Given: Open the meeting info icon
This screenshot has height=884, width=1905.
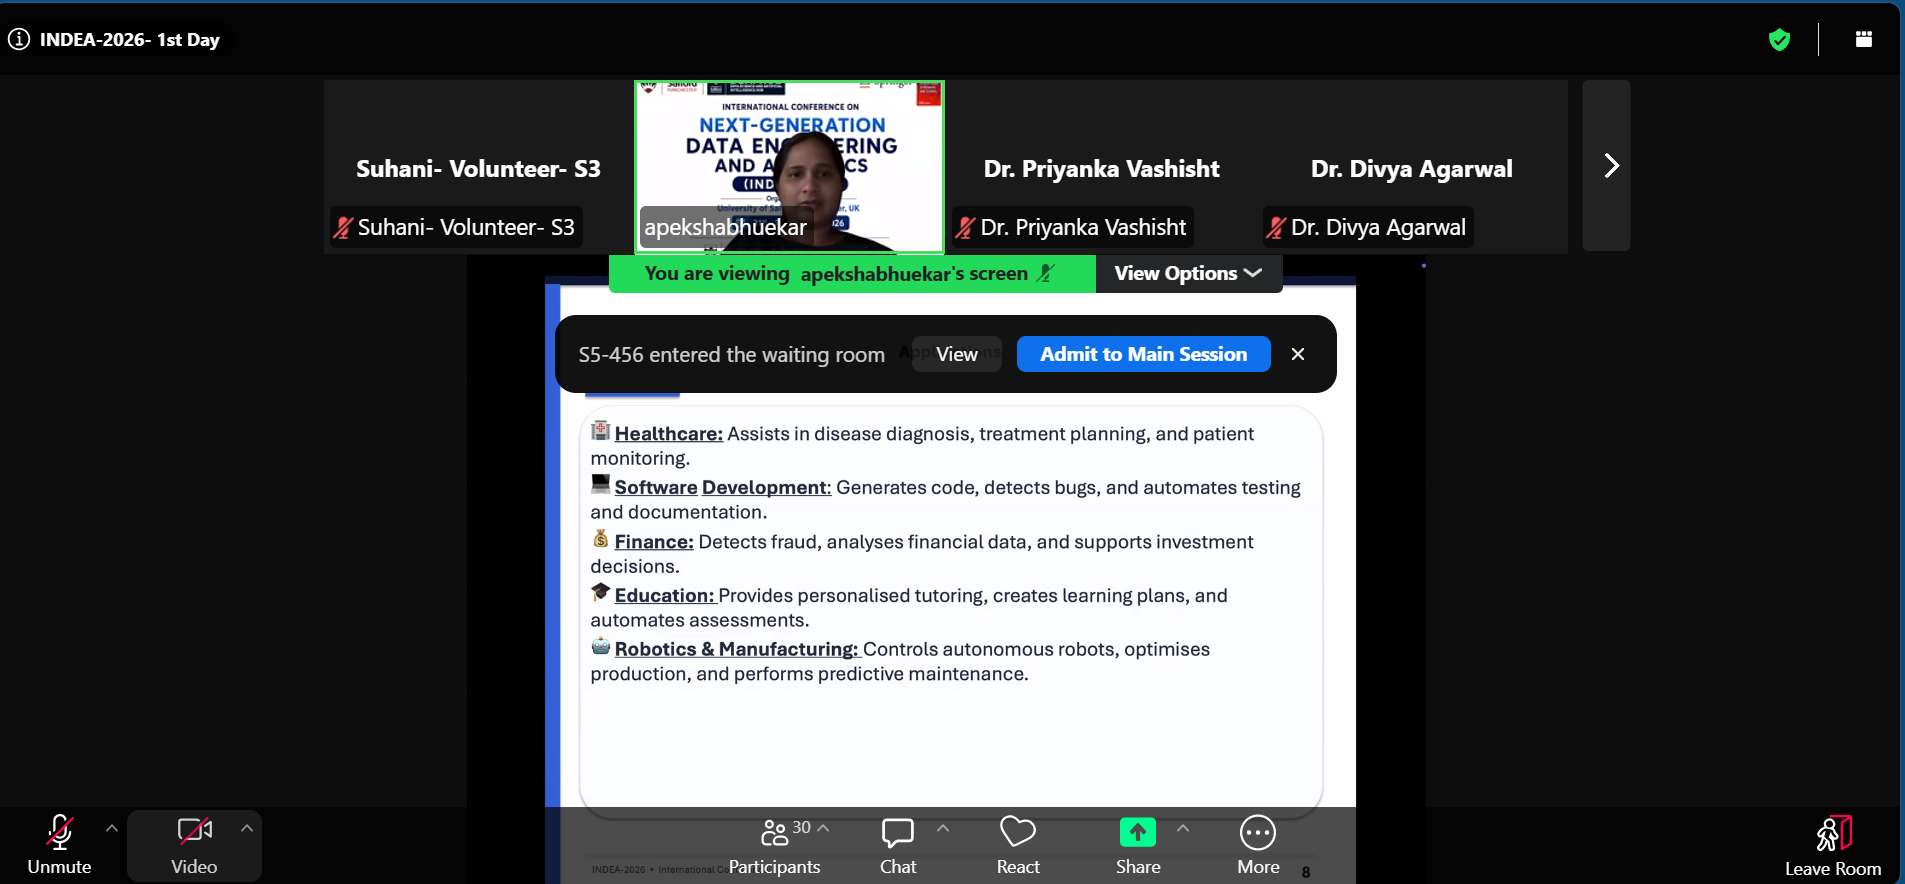Looking at the screenshot, I should point(19,40).
